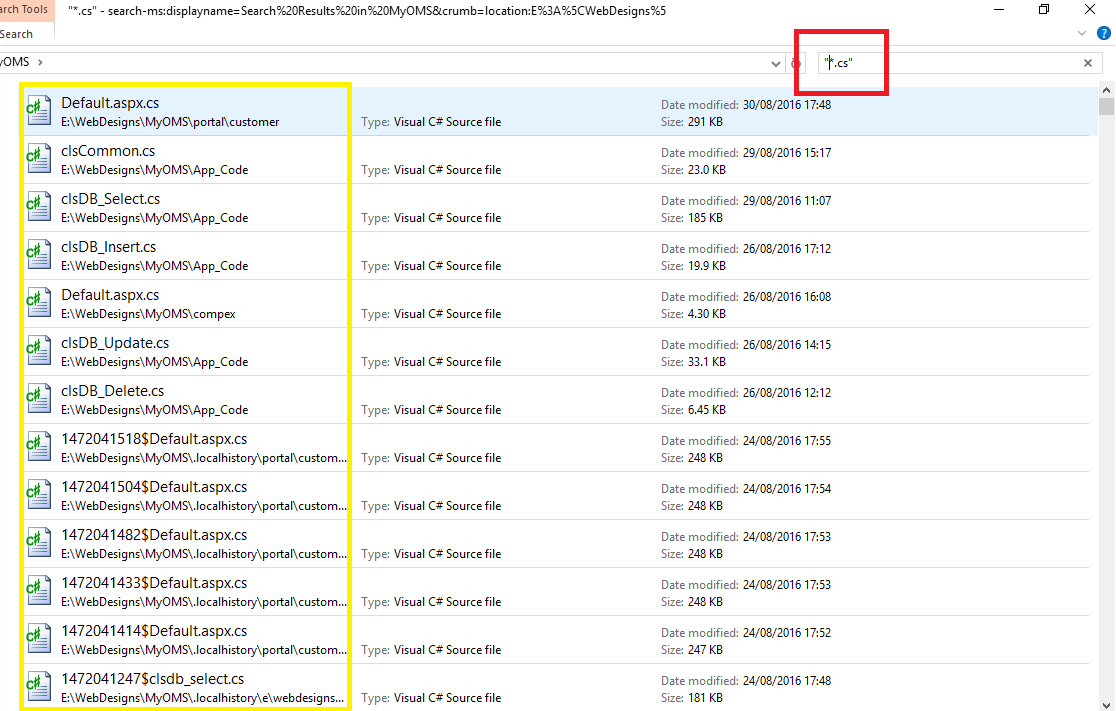The image size is (1116, 711).
Task: Click the C# icon for clsCommon.cs
Action: point(38,158)
